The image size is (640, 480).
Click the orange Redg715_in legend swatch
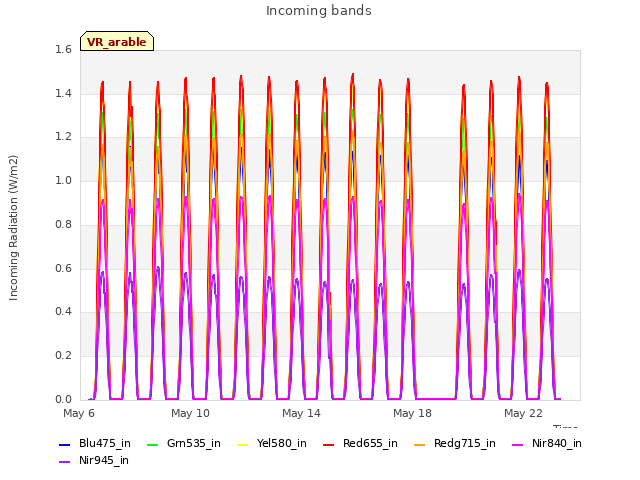[x=420, y=444]
